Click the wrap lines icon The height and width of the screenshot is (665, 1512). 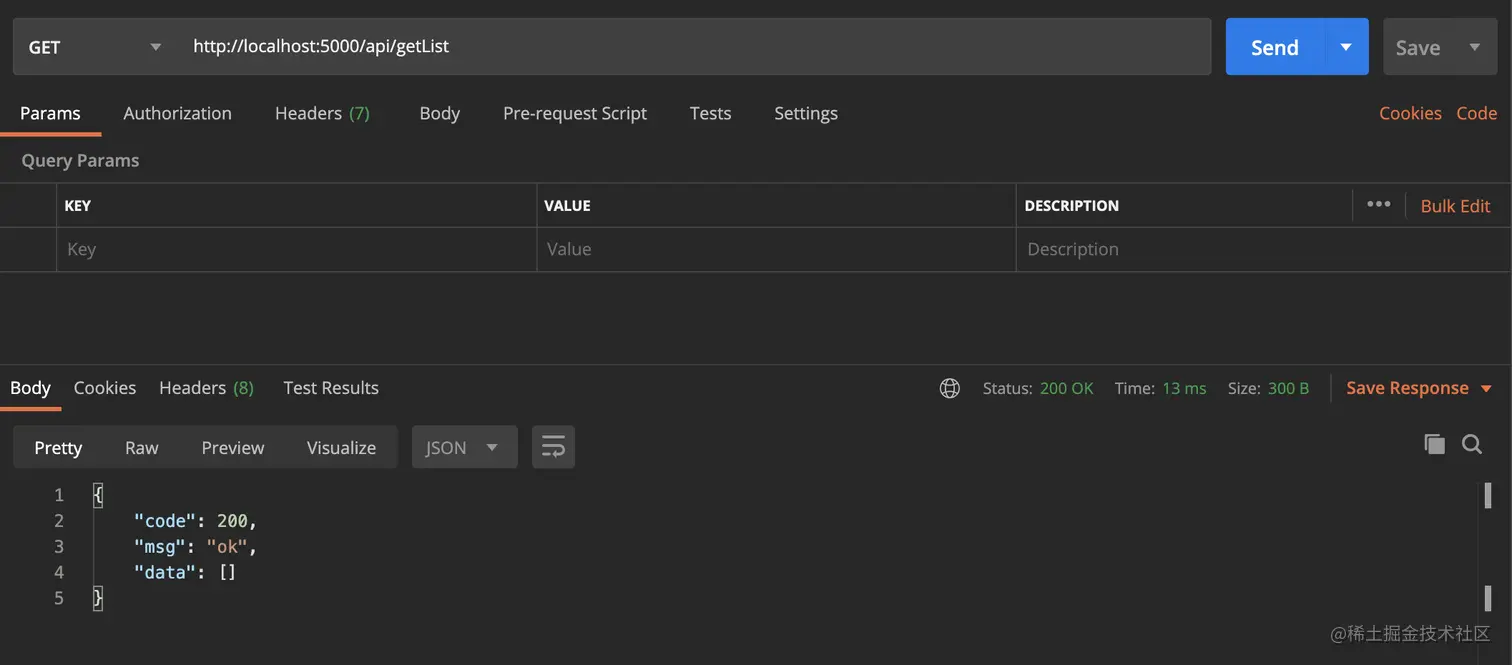[553, 447]
